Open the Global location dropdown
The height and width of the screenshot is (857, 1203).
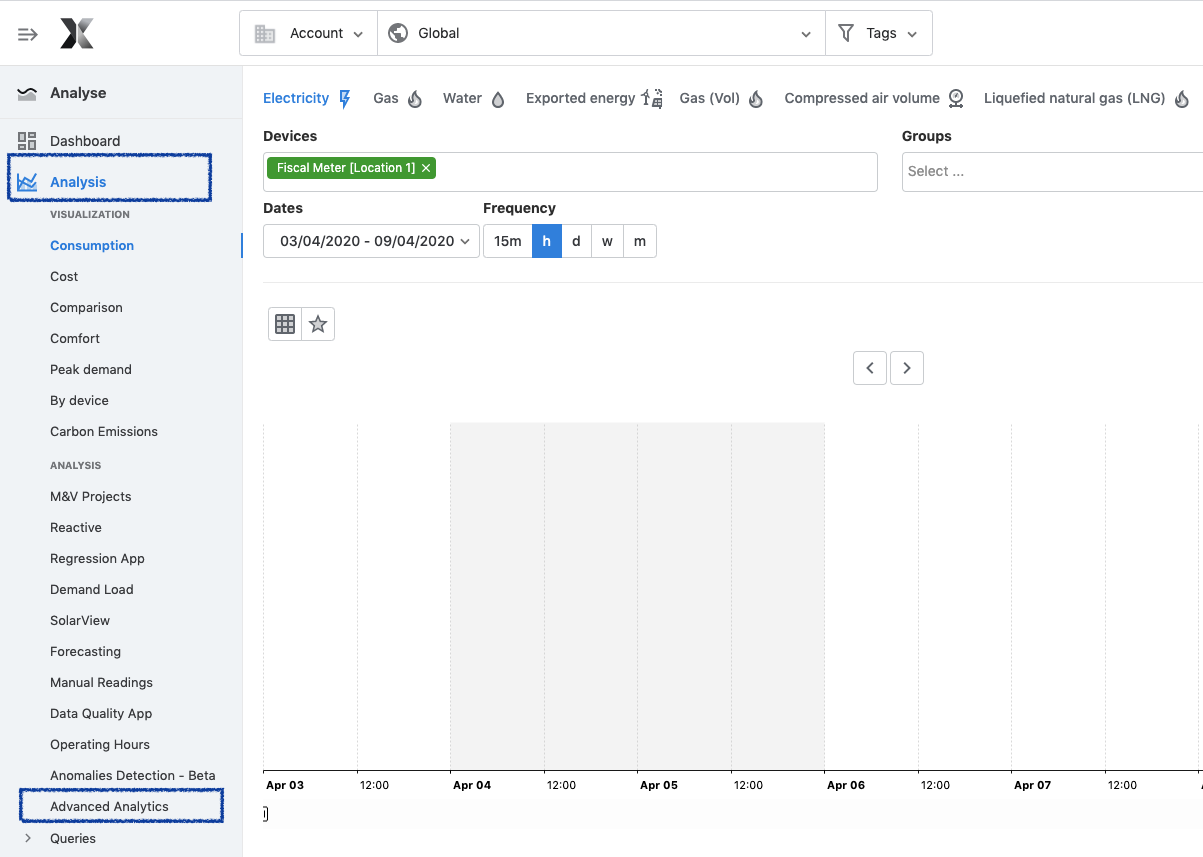[x=601, y=33]
